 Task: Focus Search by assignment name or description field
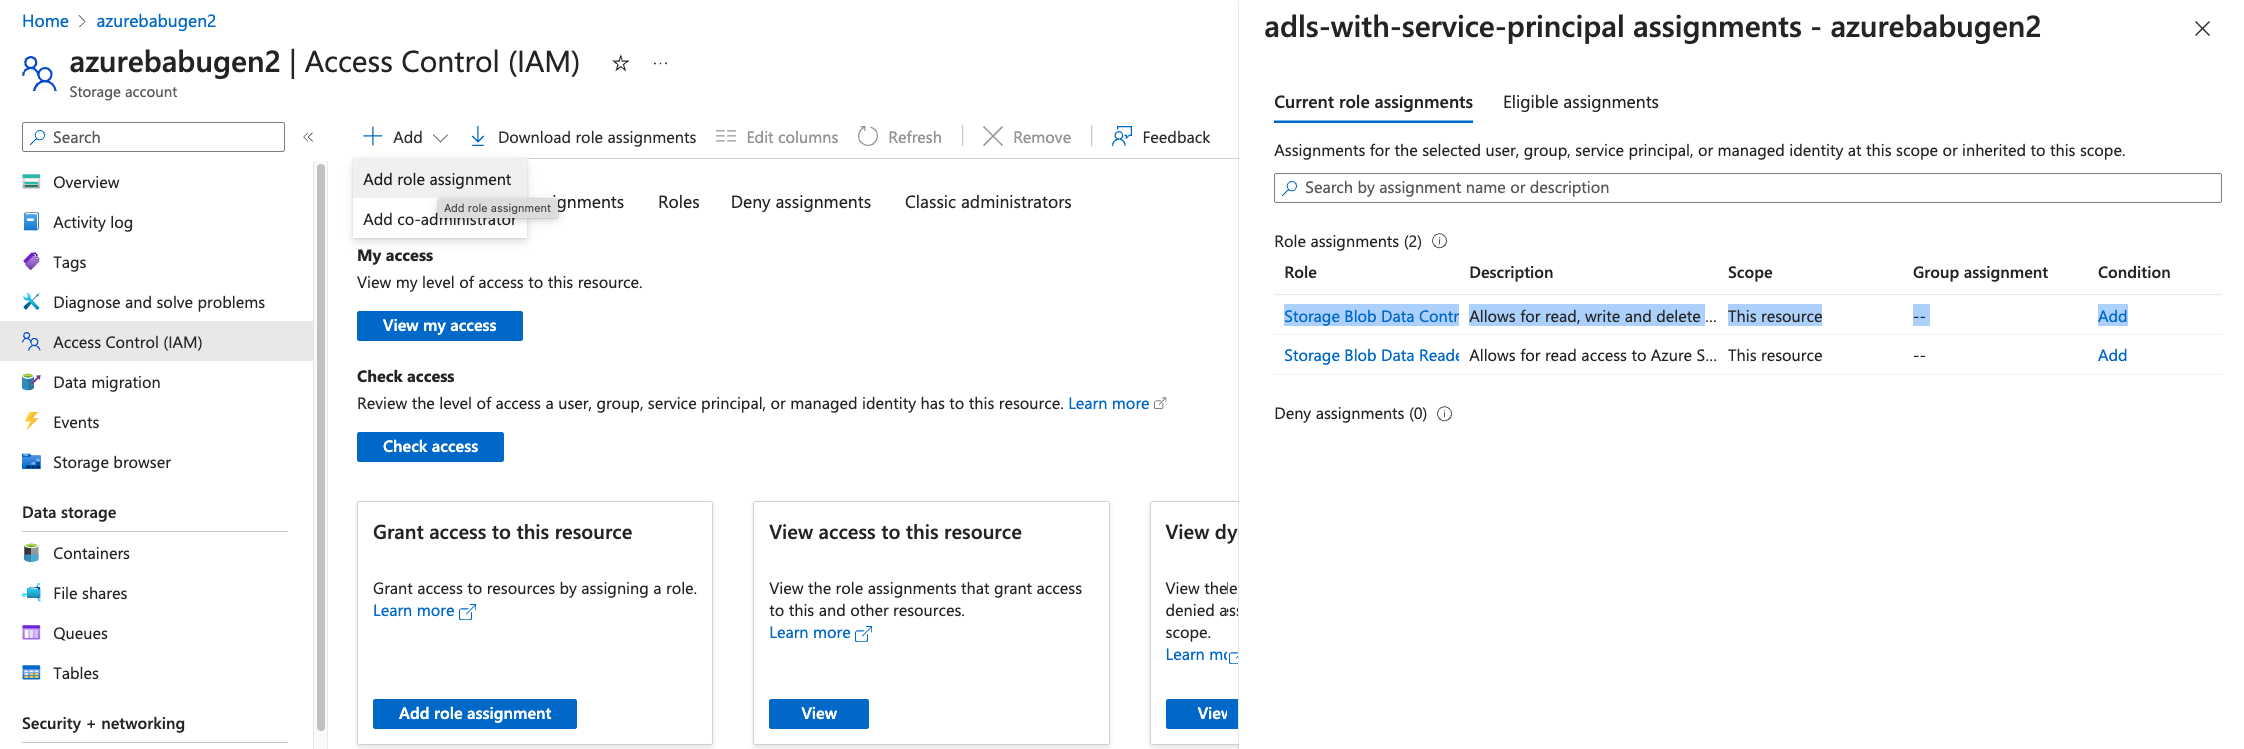pyautogui.click(x=1747, y=188)
